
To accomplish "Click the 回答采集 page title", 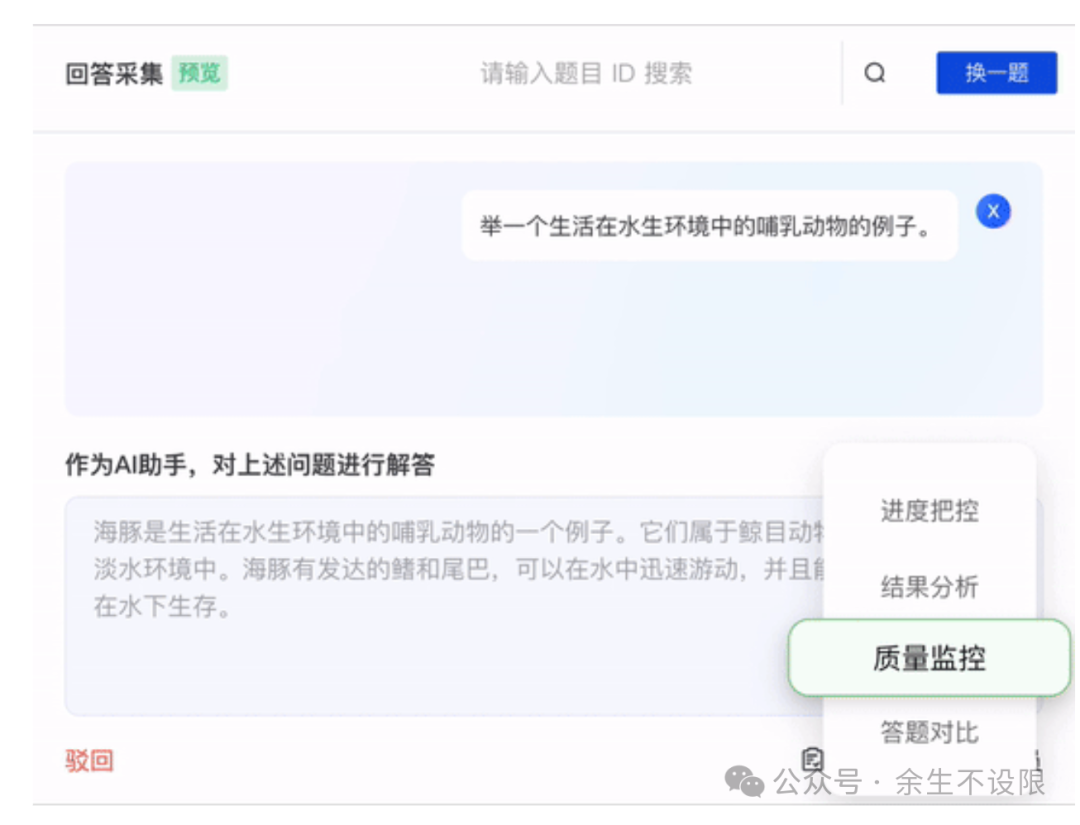I will [x=114, y=74].
